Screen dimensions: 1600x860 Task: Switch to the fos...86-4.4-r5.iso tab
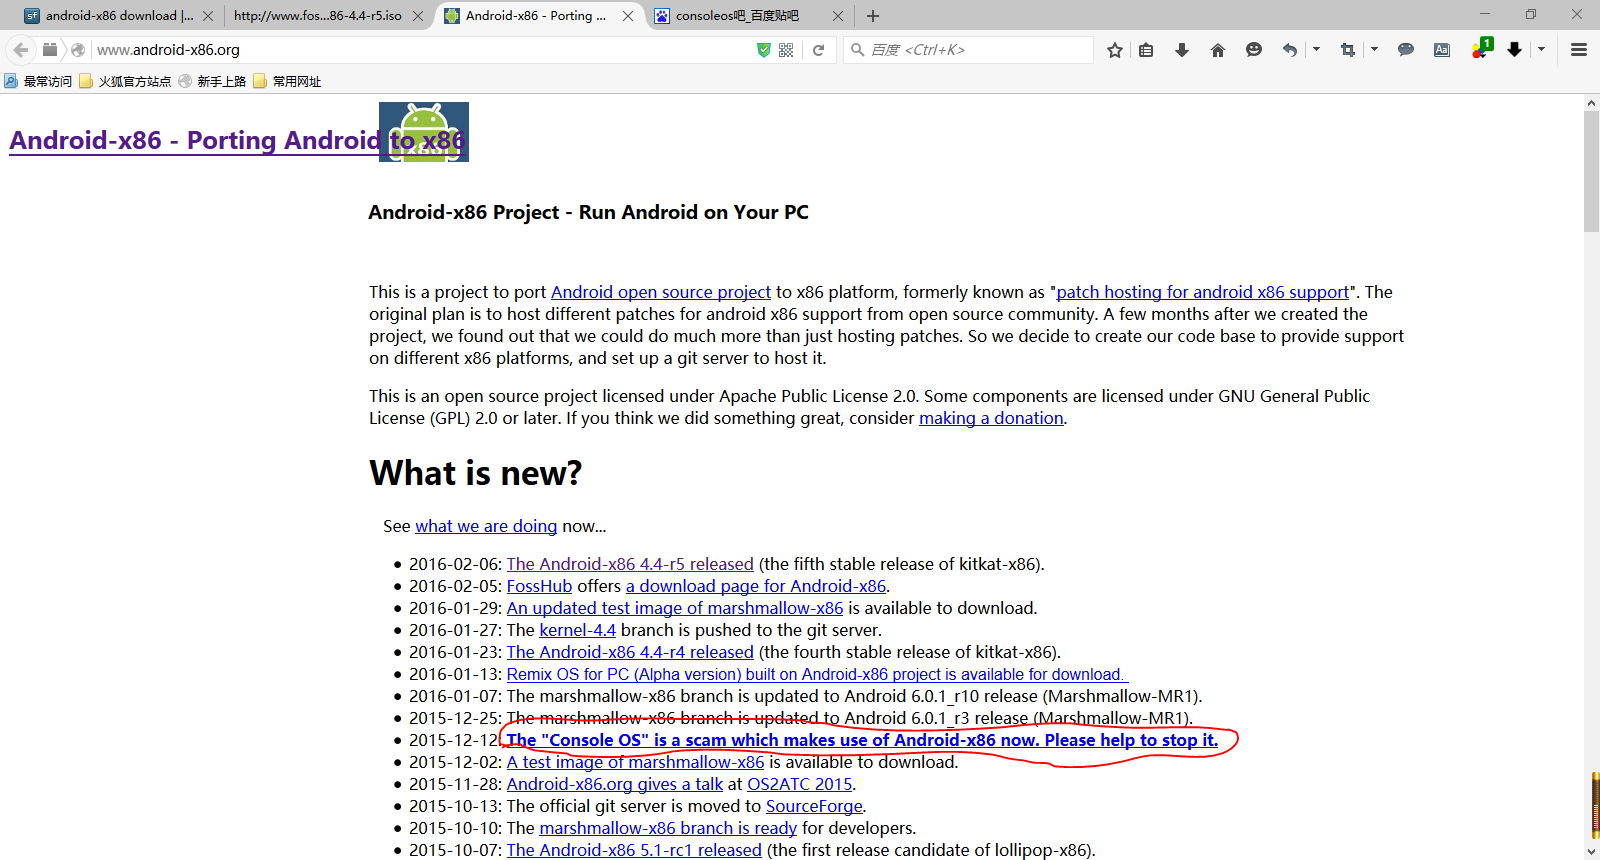[327, 16]
